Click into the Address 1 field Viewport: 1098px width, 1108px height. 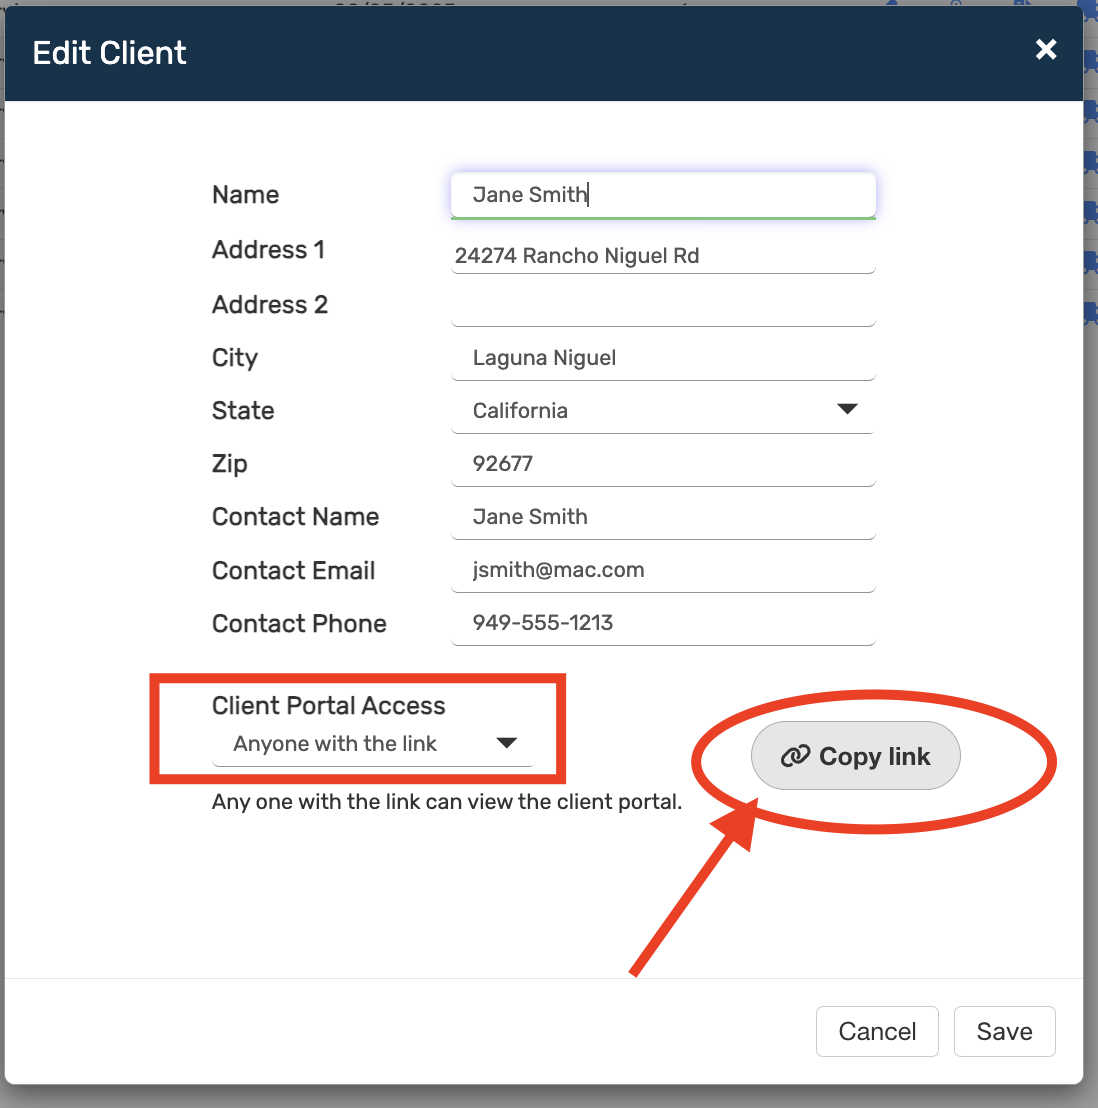click(663, 256)
